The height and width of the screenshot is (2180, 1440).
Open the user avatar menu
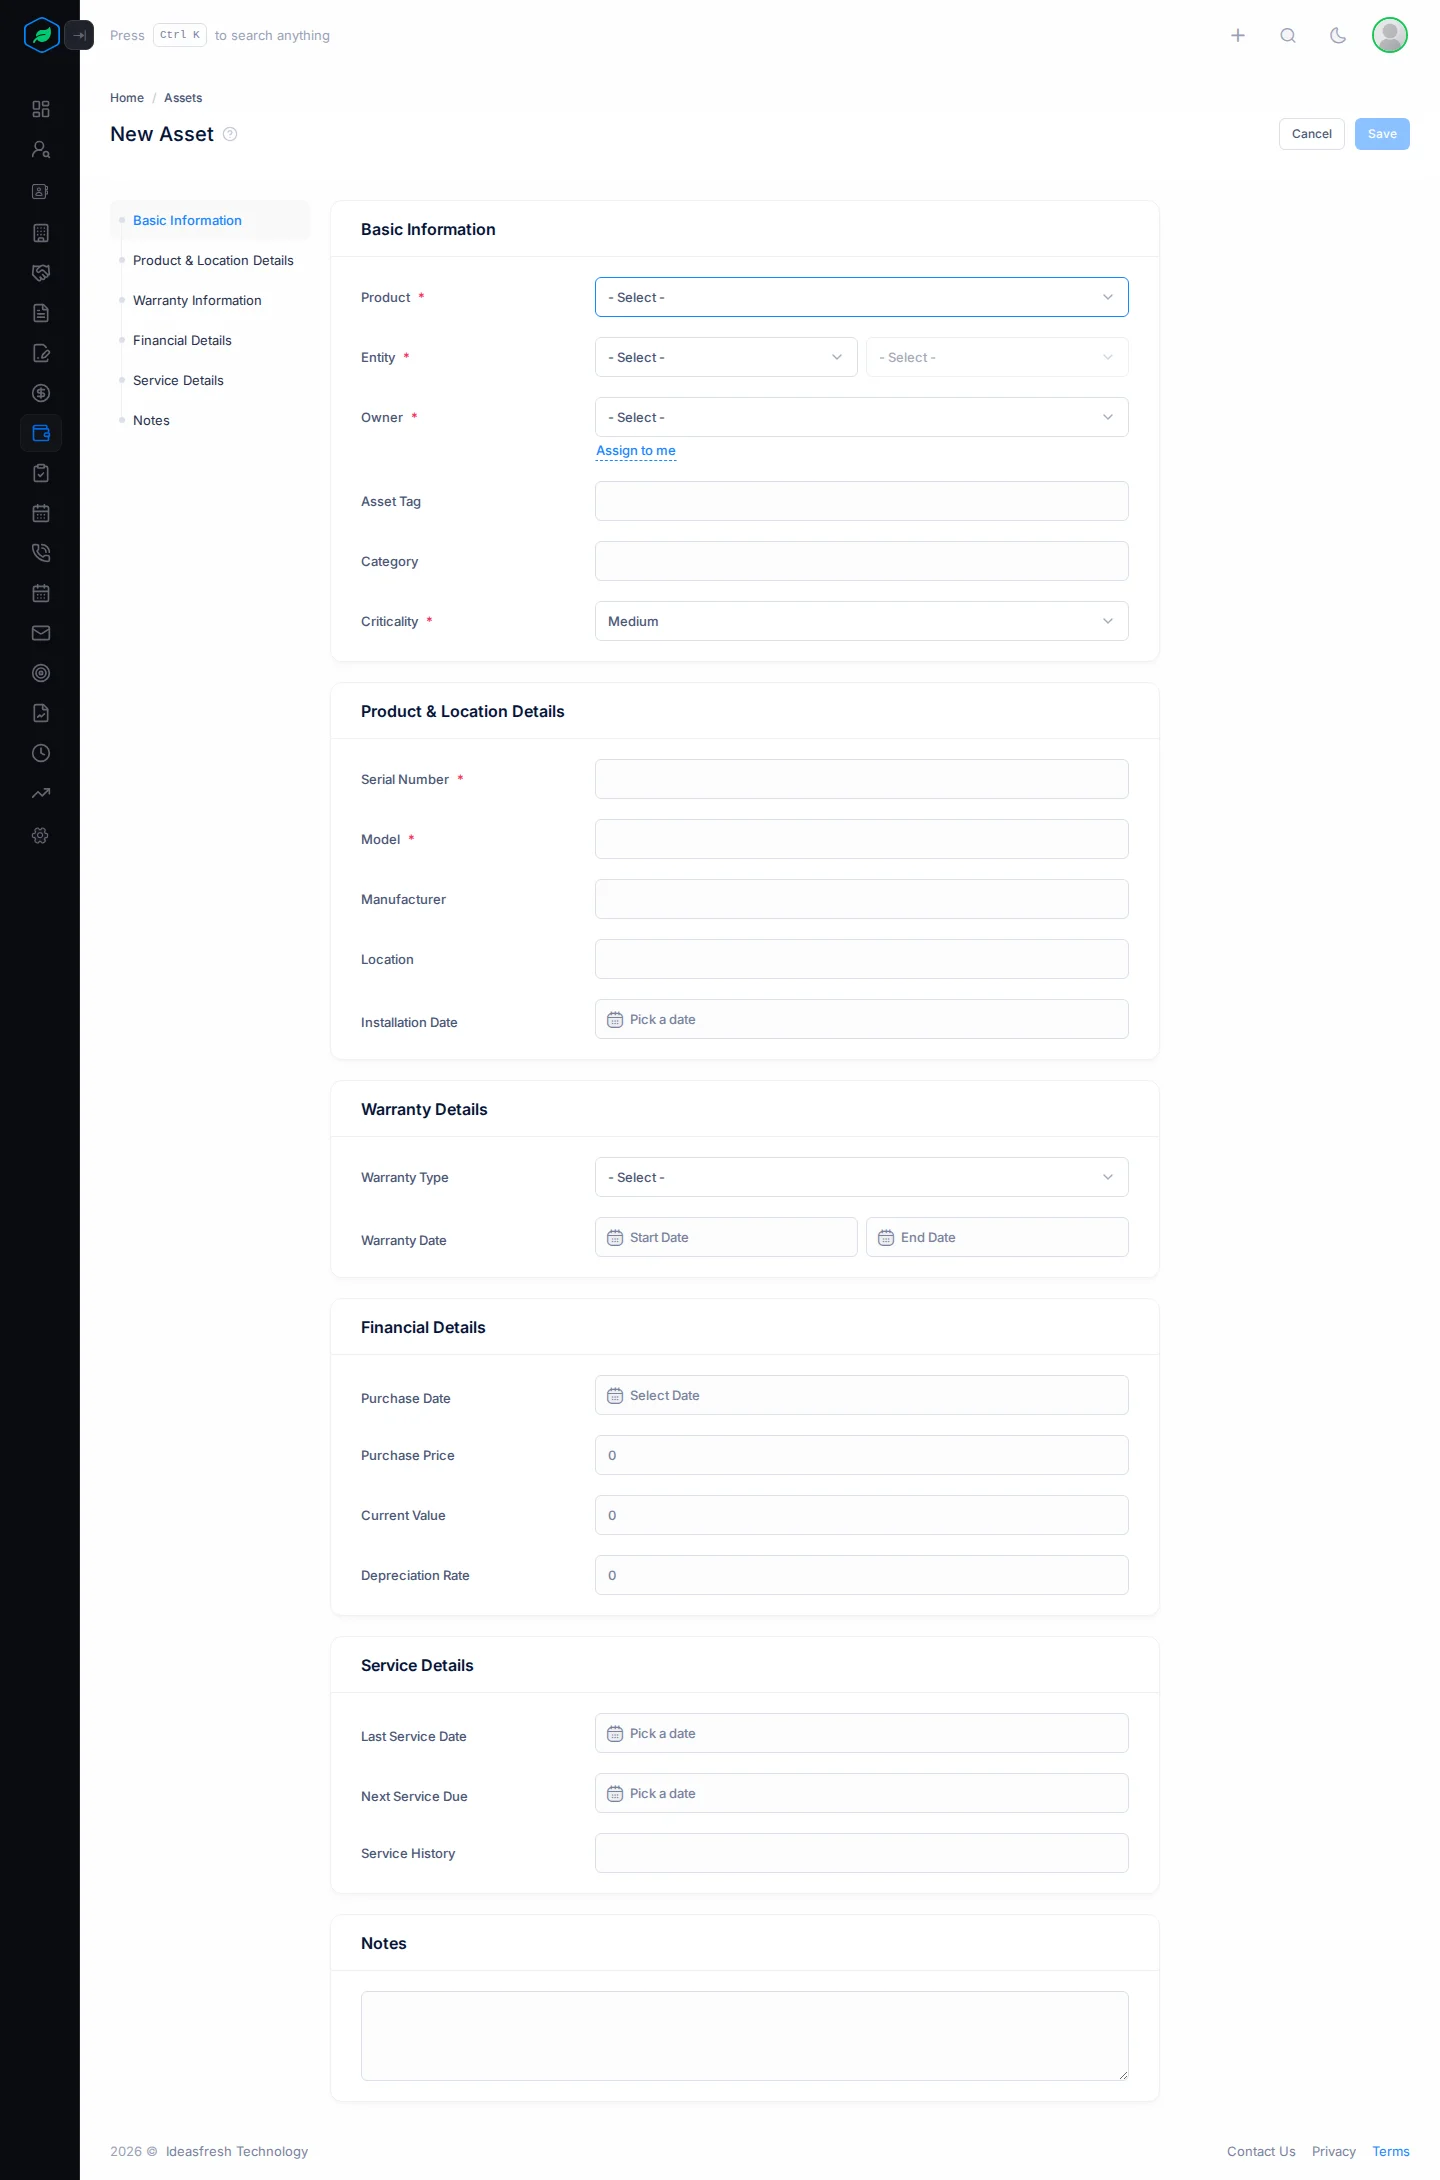pyautogui.click(x=1390, y=35)
